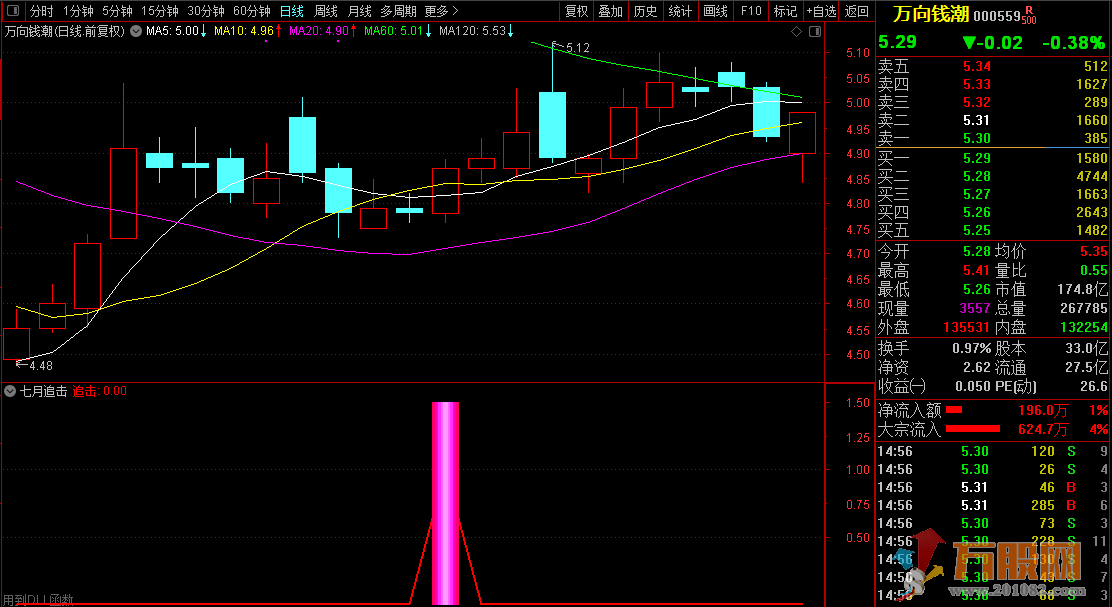Screen dimensions: 1112x607
Task: Click the R 500 margin badge
Action: coord(1029,15)
